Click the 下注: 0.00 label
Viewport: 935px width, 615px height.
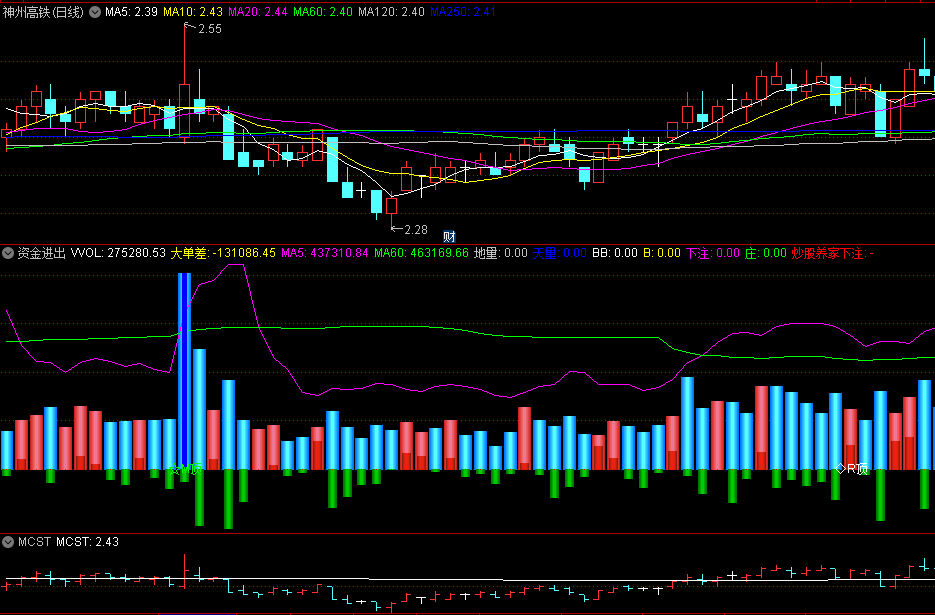click(x=713, y=253)
